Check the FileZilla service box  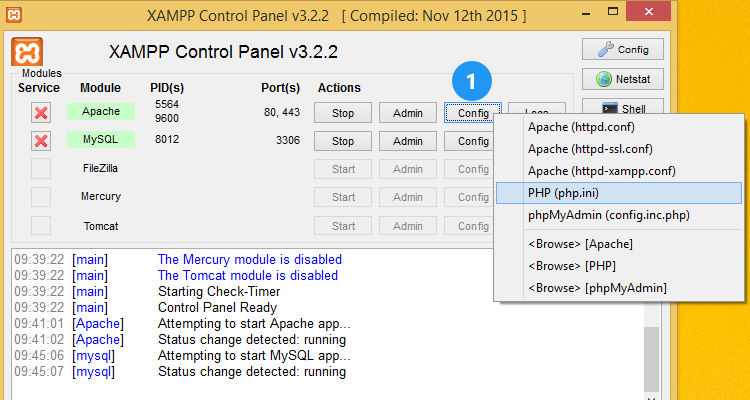pos(41,169)
